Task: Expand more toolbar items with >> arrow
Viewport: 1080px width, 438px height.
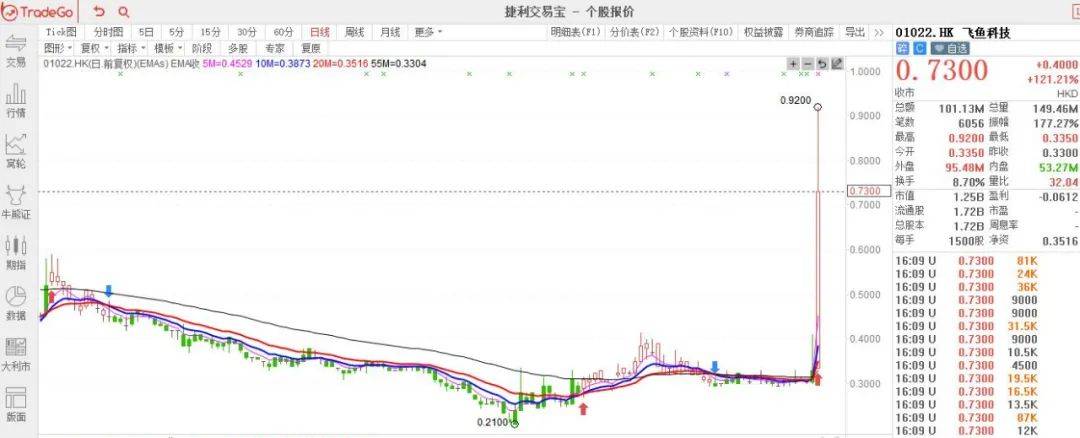Action: tap(878, 32)
